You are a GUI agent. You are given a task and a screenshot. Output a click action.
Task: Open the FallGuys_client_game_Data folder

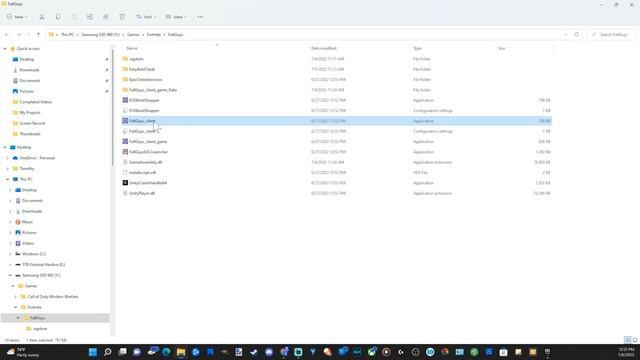click(x=153, y=90)
